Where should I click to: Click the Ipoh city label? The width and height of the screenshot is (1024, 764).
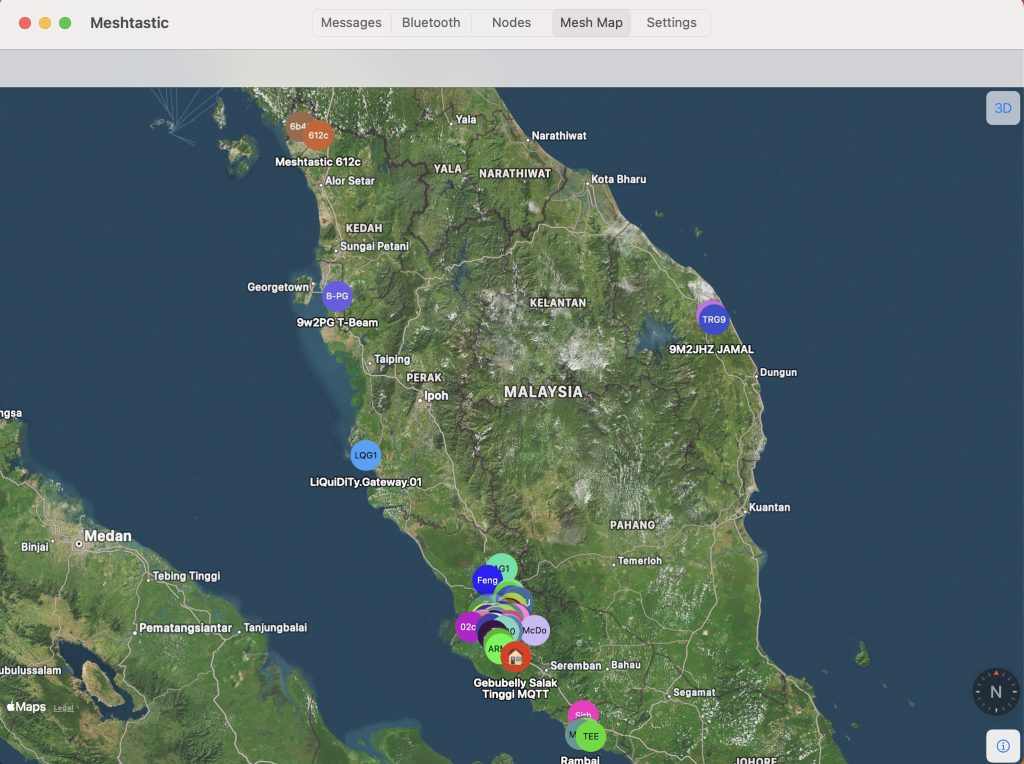click(436, 396)
